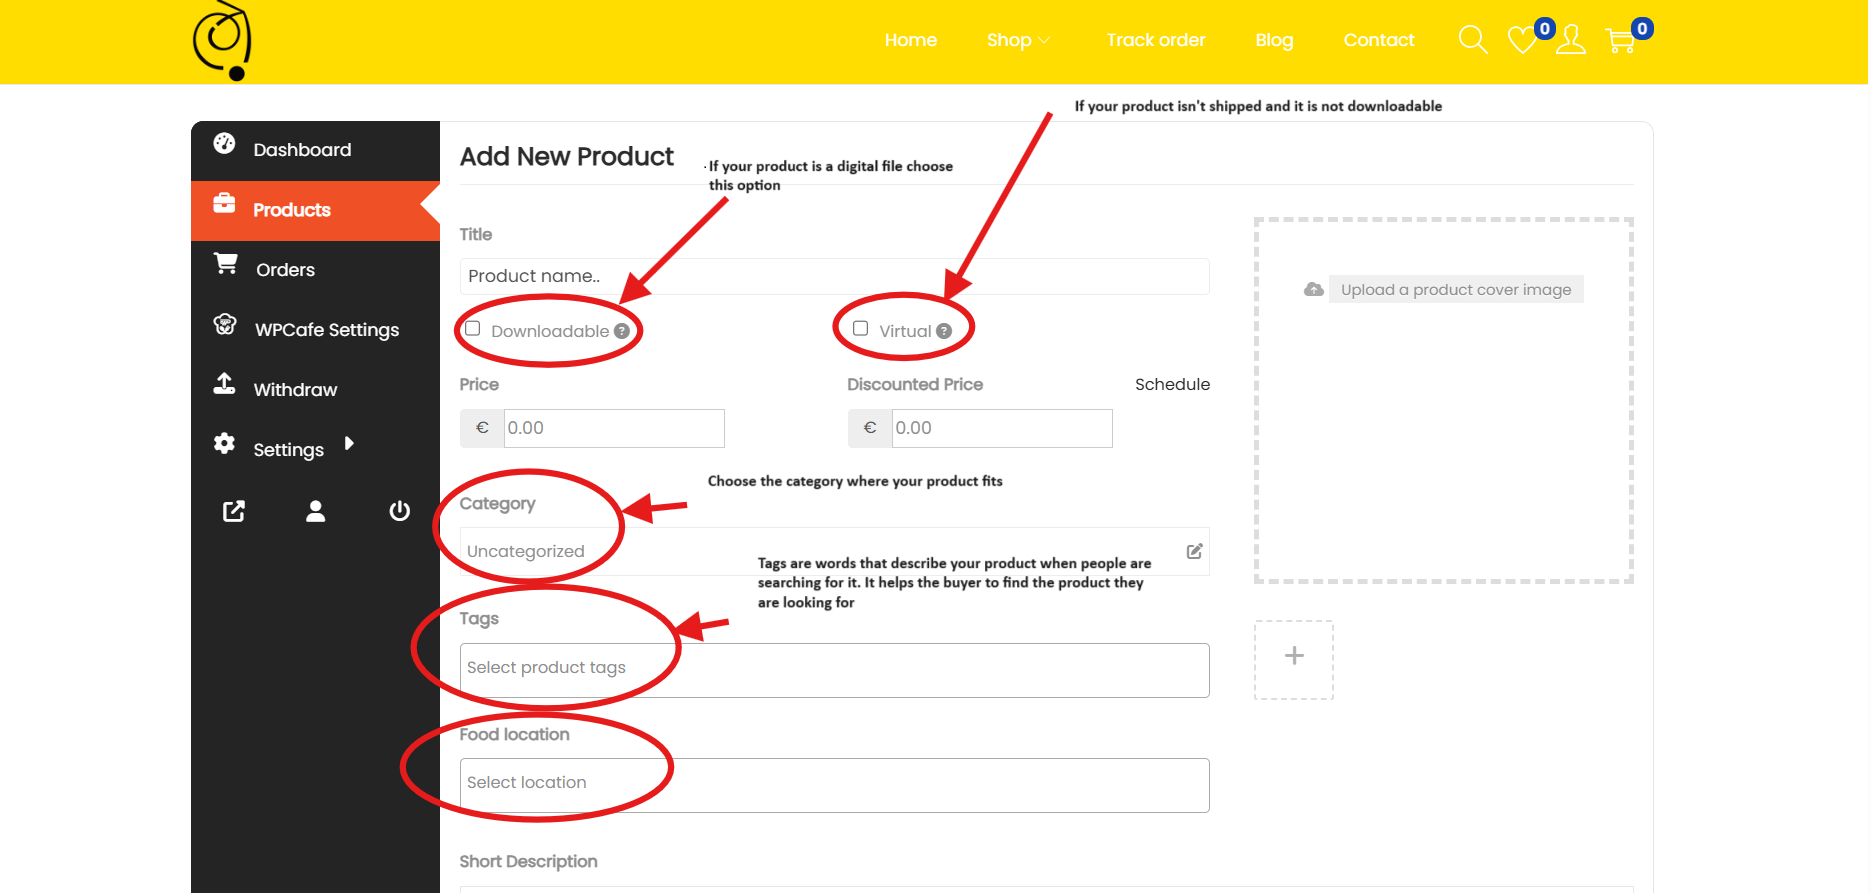Click the search magnifier icon in header
Viewport: 1871px width, 893px height.
tap(1472, 40)
